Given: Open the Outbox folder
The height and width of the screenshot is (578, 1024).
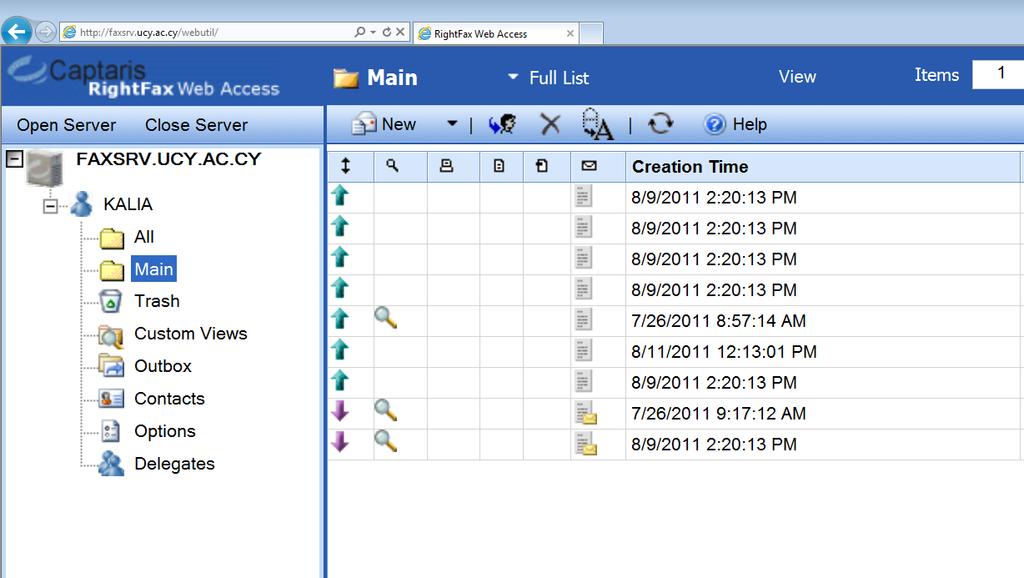Looking at the screenshot, I should pos(163,366).
